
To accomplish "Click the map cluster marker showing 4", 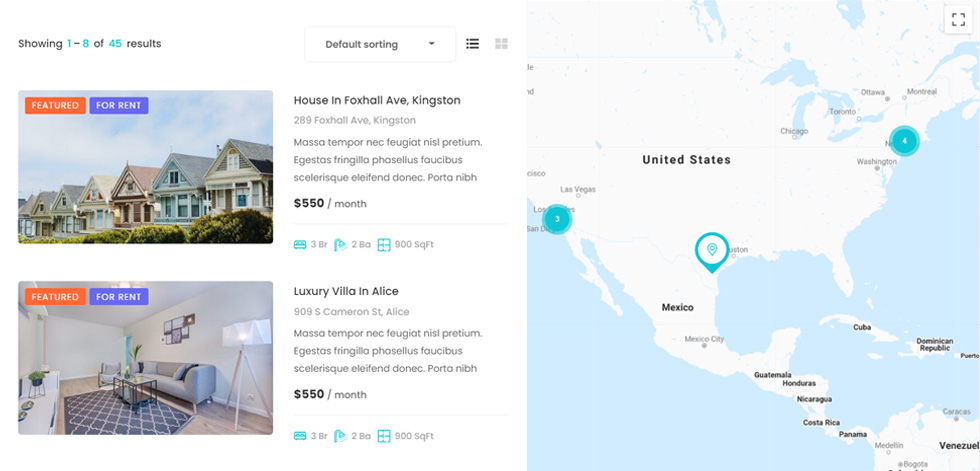I will click(x=904, y=141).
